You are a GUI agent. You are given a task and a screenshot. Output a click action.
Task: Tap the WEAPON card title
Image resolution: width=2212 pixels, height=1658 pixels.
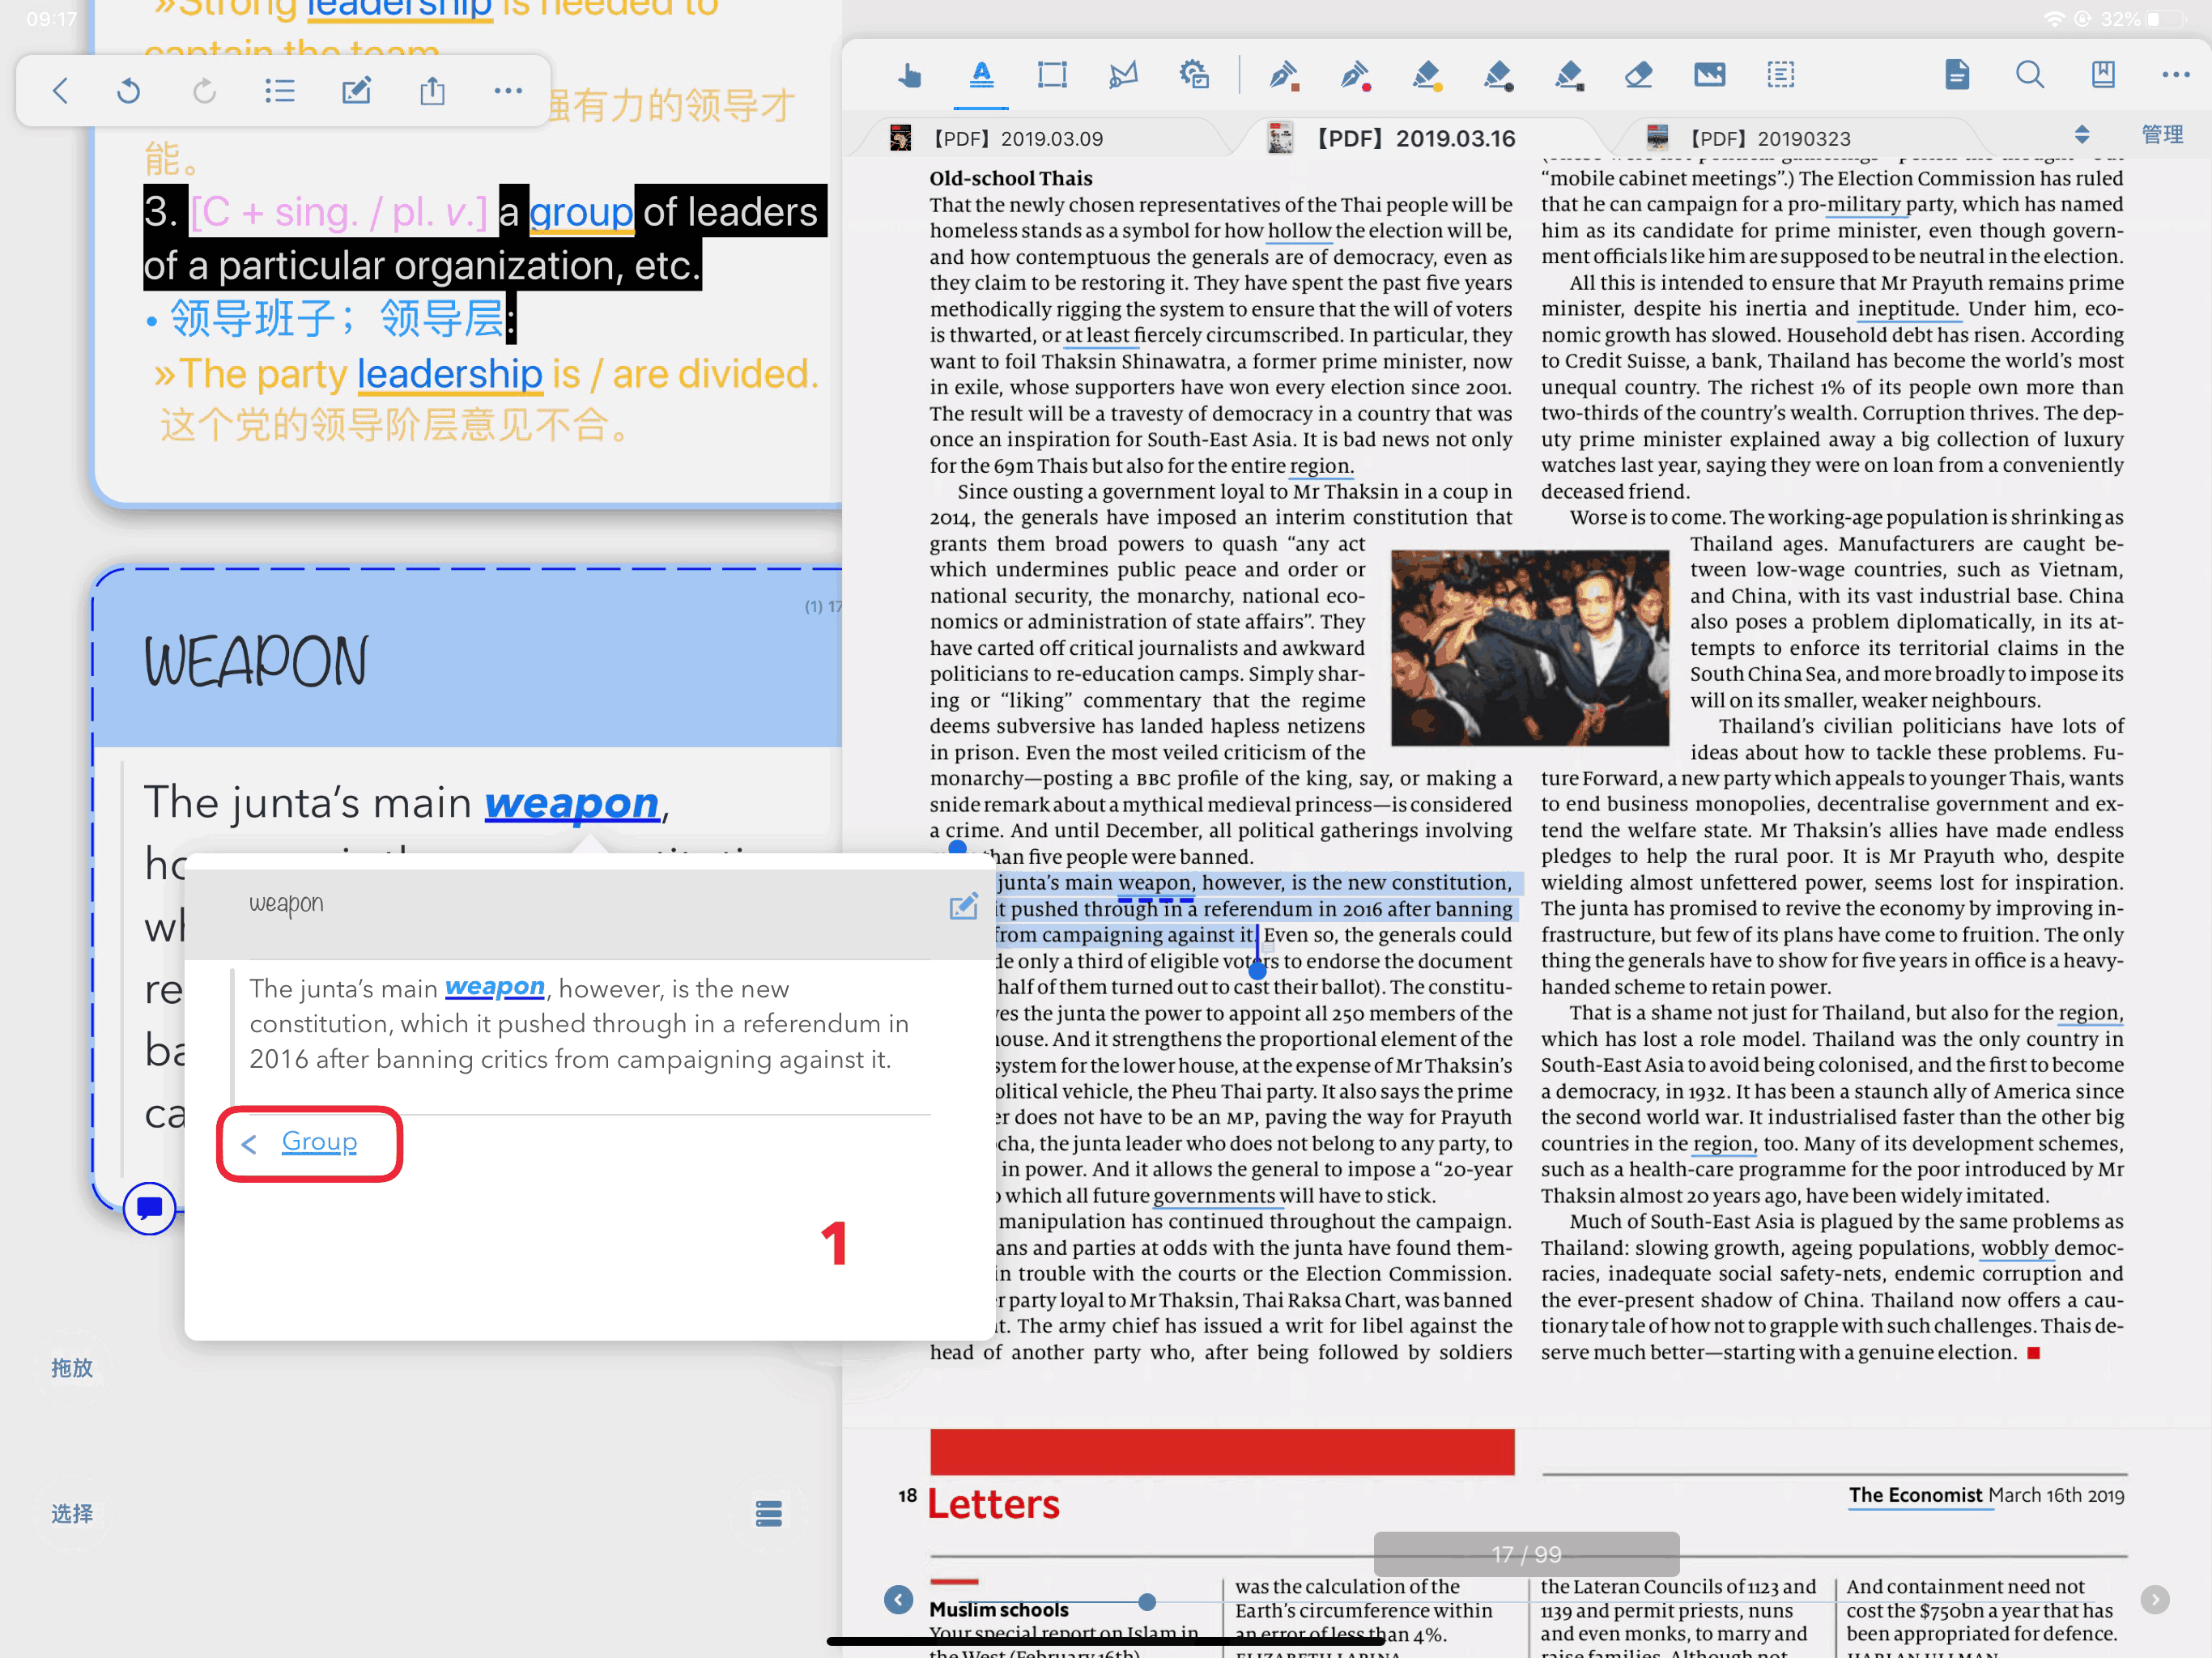click(x=256, y=661)
